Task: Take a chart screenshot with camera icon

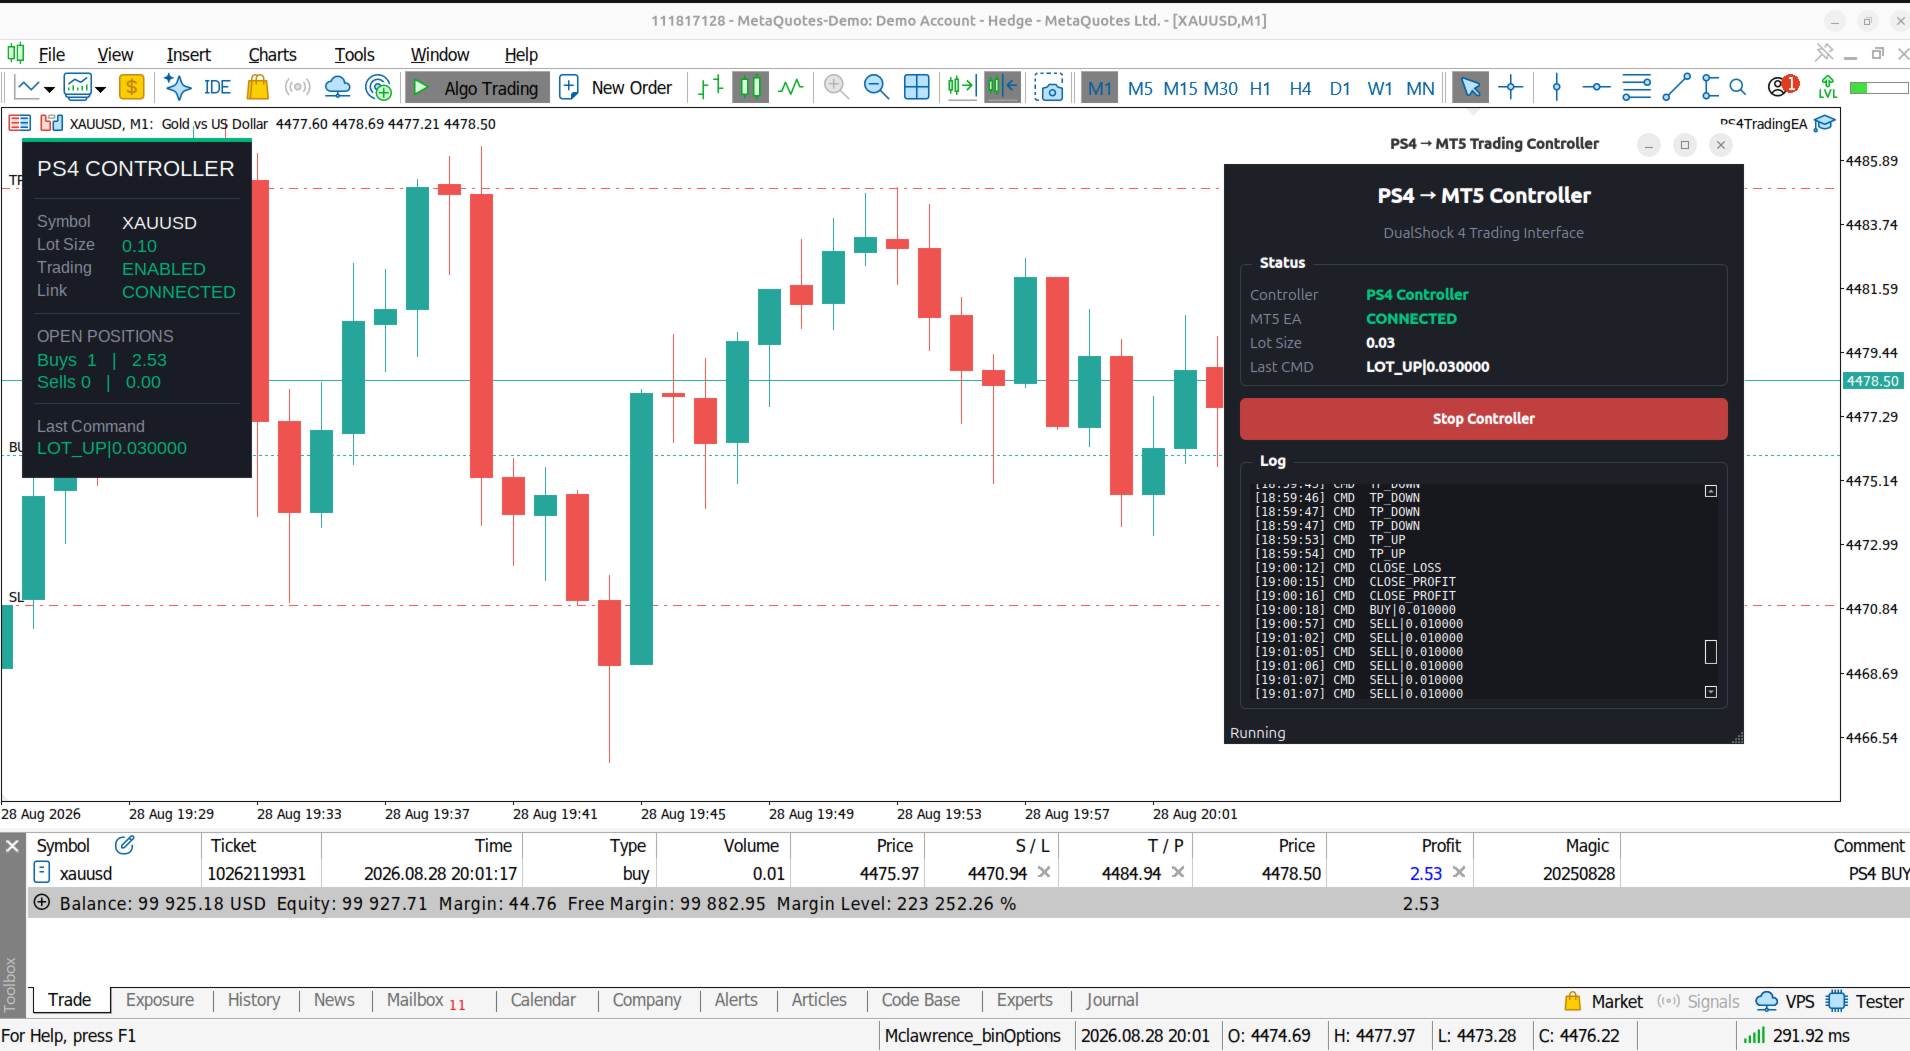Action: [x=1048, y=88]
